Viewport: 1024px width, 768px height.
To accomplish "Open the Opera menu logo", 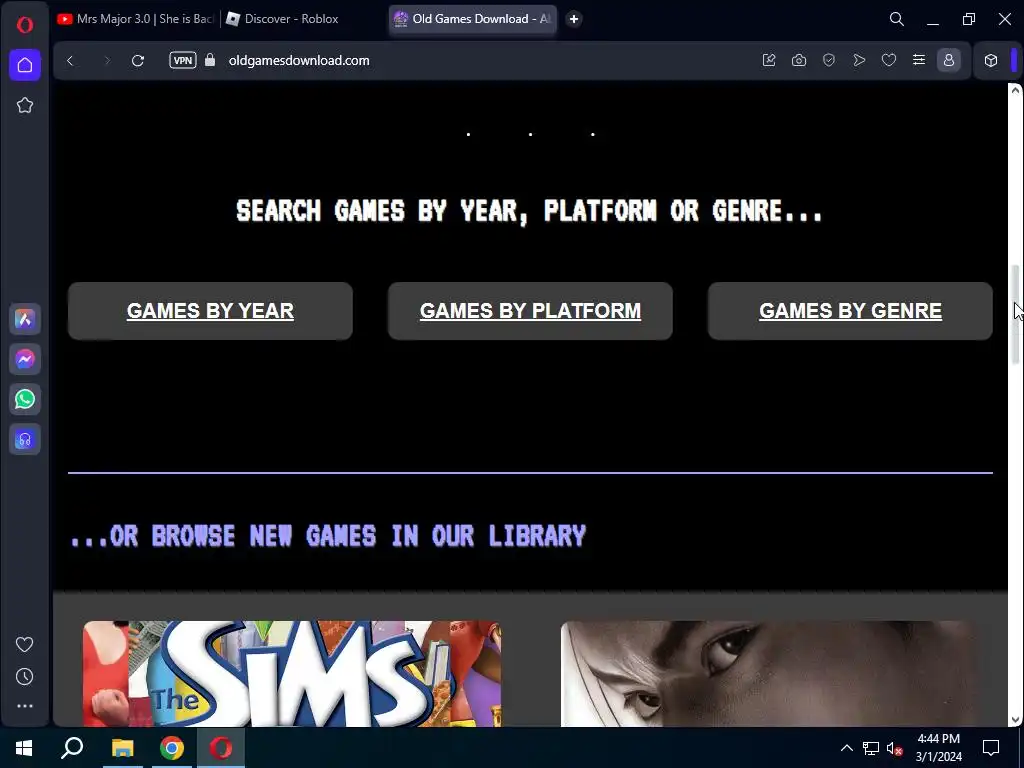I will 25,25.
